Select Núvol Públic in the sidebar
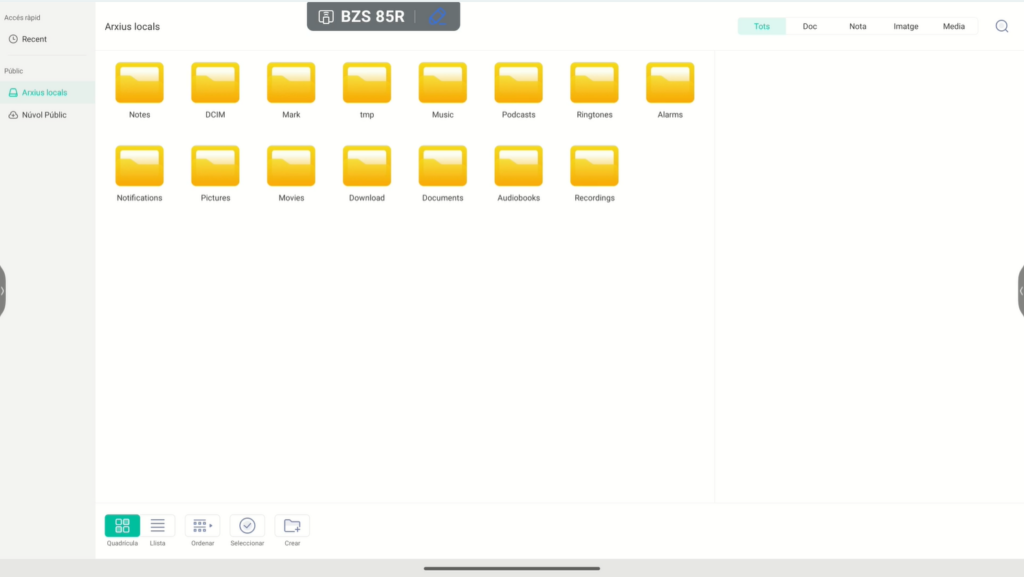This screenshot has width=1024, height=577. pyautogui.click(x=43, y=115)
